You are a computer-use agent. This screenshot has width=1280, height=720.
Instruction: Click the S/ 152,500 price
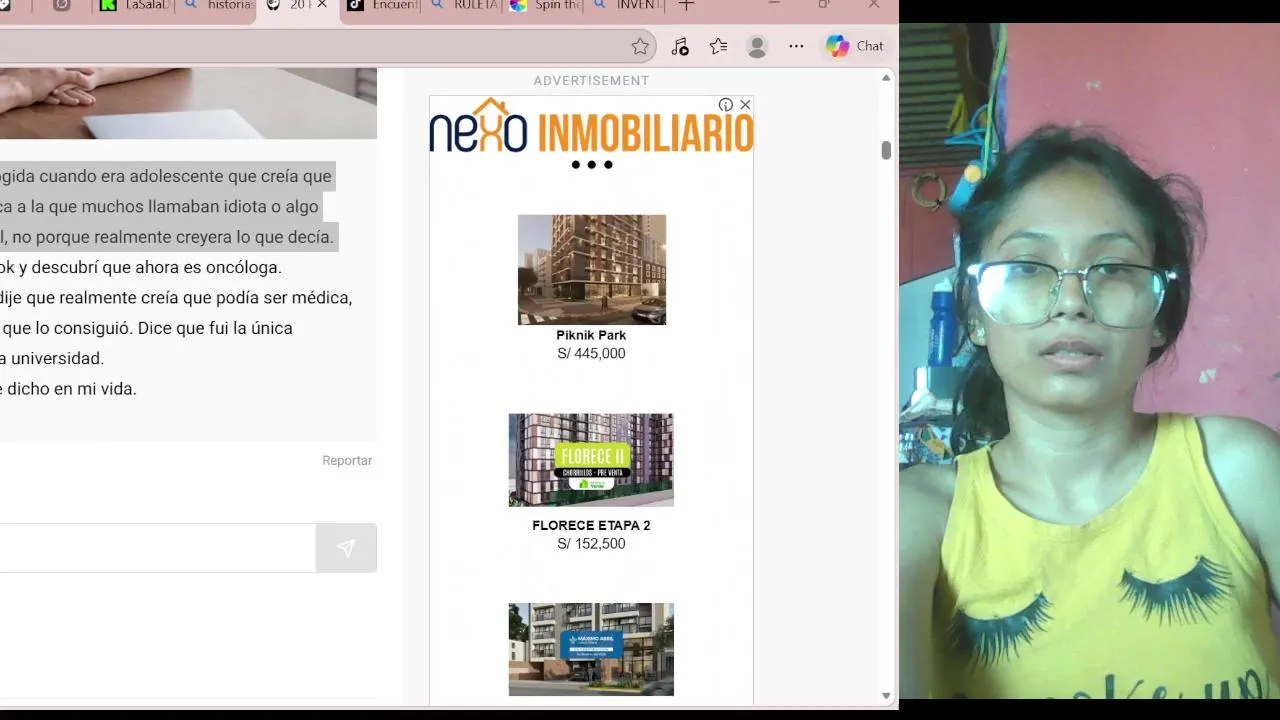coord(591,544)
